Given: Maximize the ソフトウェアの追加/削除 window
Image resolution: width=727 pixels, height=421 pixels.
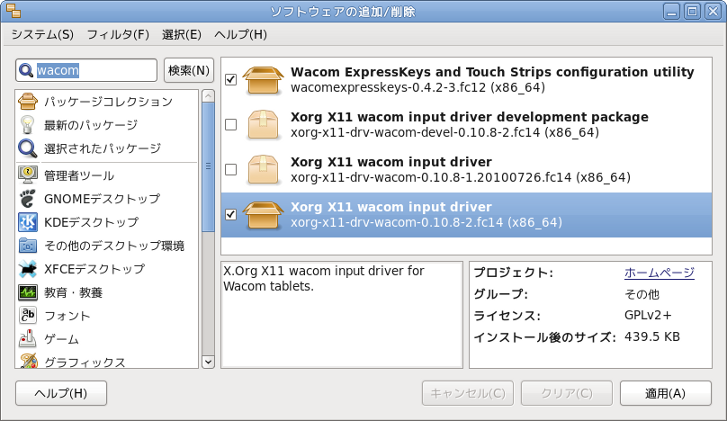Looking at the screenshot, I should tap(692, 11).
